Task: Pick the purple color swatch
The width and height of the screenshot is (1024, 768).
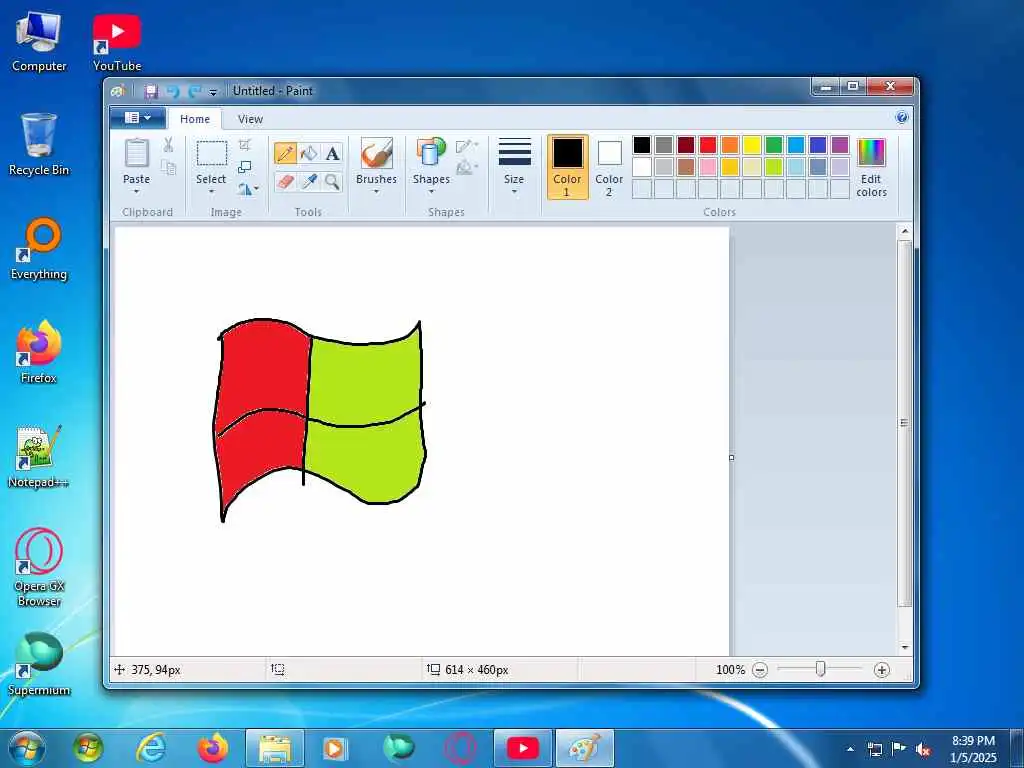Action: 840,145
